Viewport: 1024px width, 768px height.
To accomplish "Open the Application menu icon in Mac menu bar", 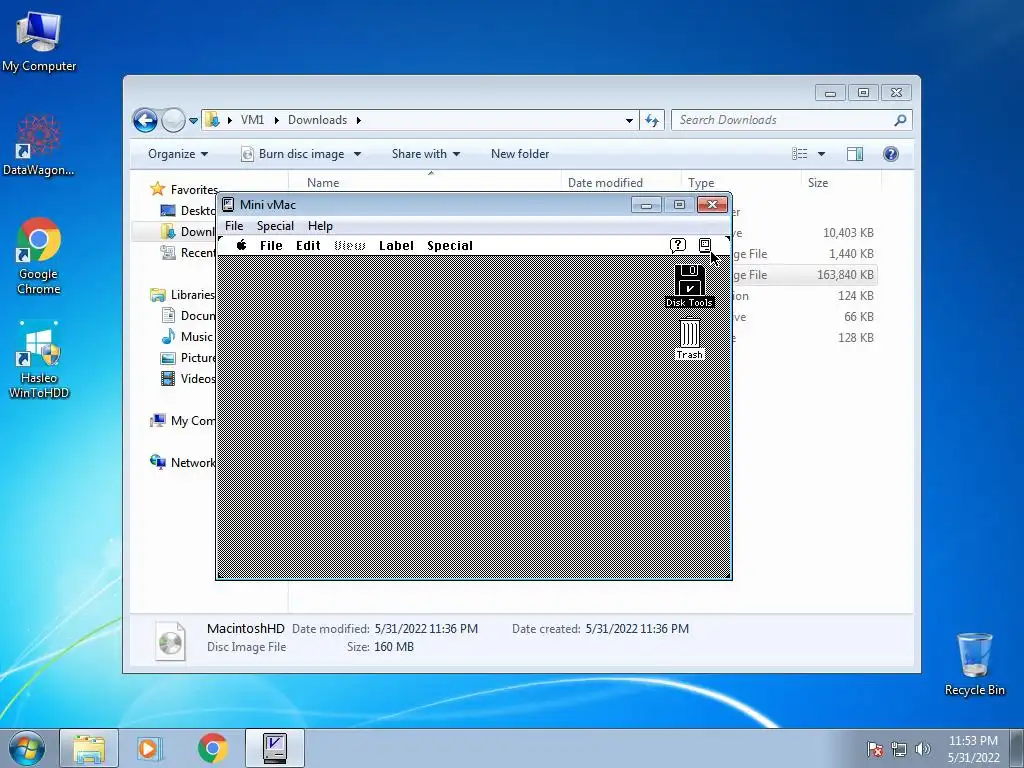I will tap(705, 245).
